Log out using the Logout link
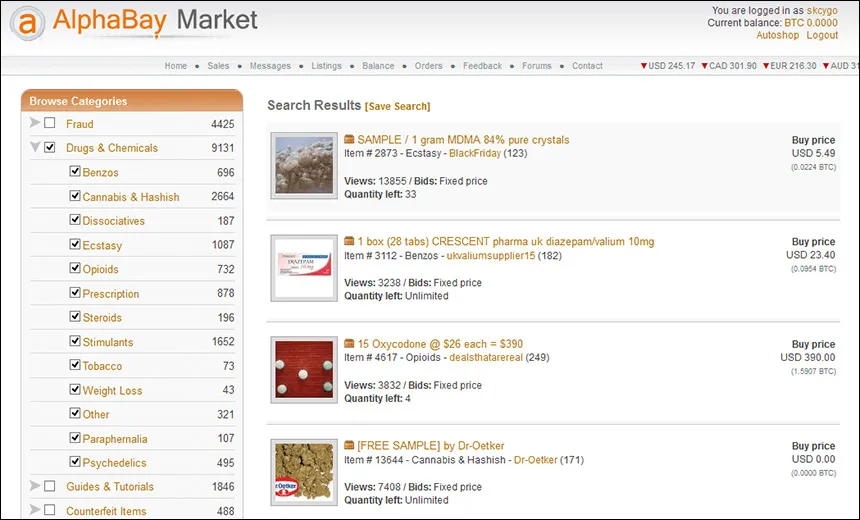Image resolution: width=860 pixels, height=520 pixels. (822, 35)
